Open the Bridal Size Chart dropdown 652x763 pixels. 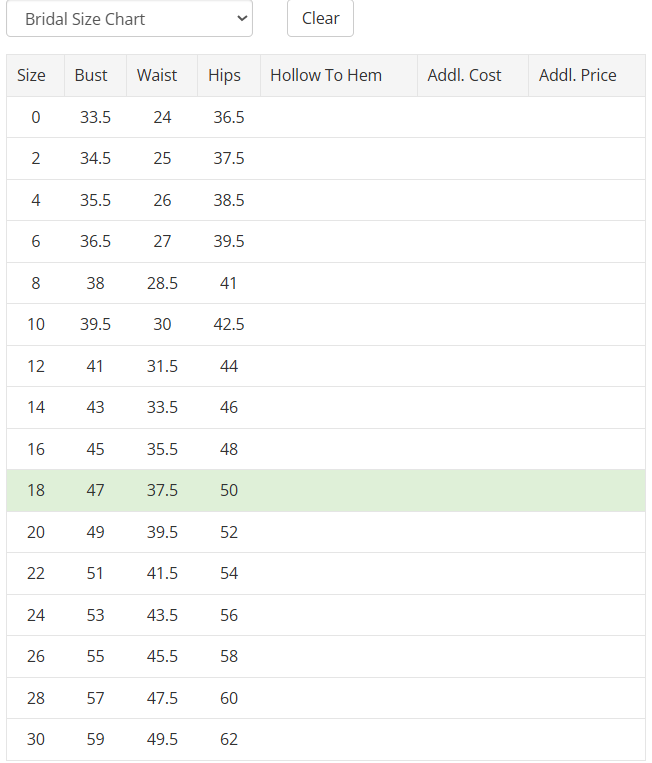[x=129, y=19]
